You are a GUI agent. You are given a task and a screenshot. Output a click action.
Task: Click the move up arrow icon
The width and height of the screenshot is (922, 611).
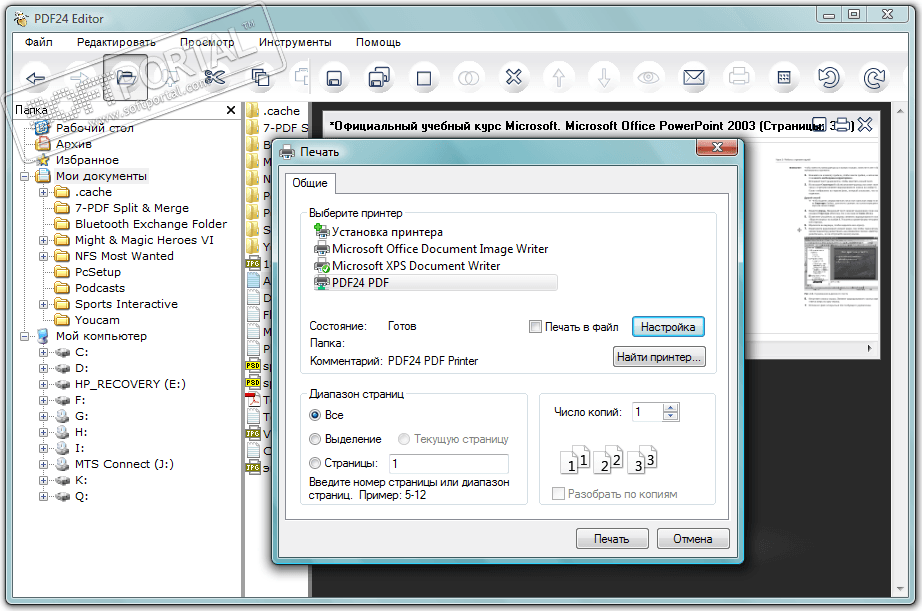559,78
